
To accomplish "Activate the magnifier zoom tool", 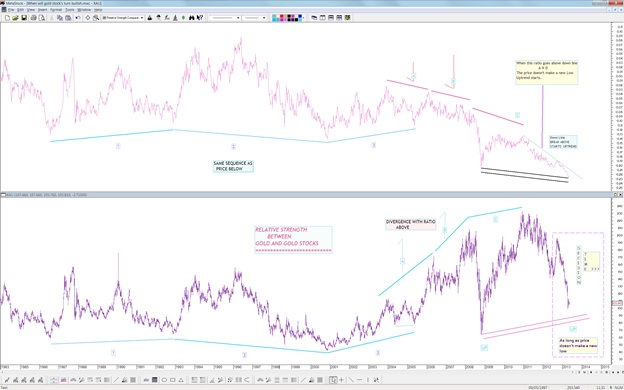I will [96, 18].
